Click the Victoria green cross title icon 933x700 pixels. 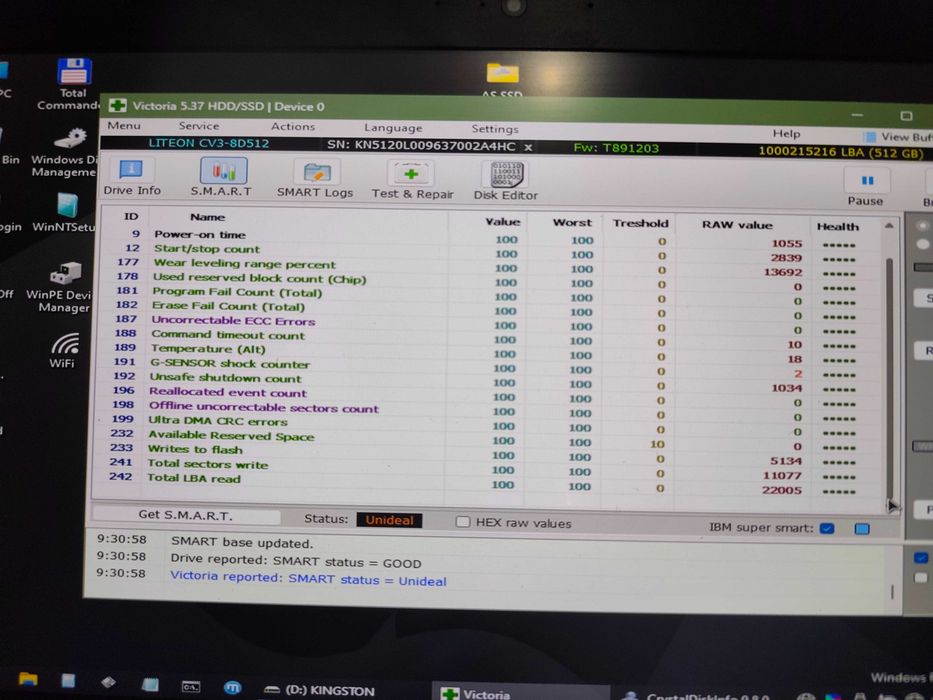[x=117, y=105]
